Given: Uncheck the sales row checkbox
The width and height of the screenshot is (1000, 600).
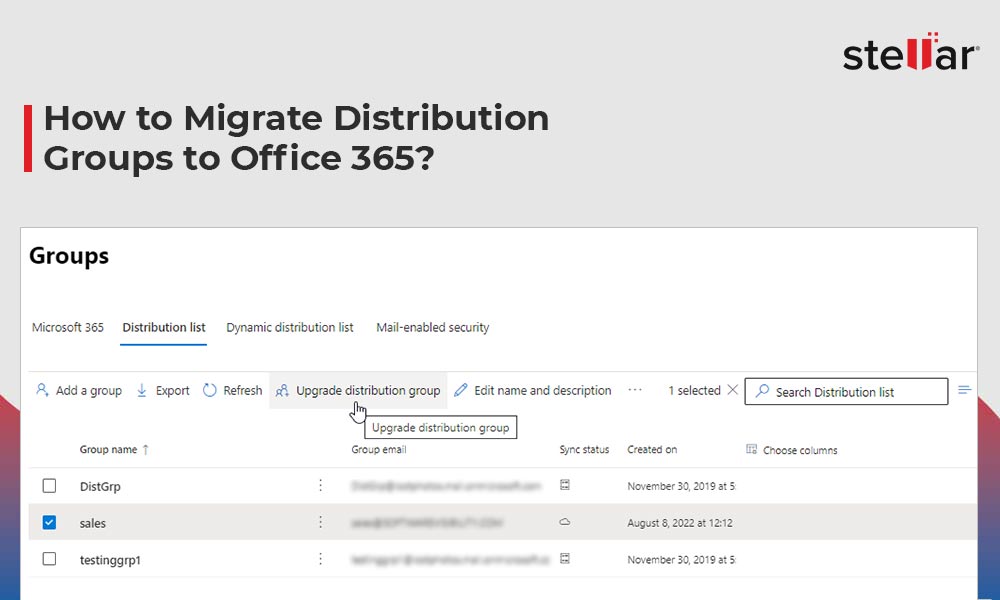Looking at the screenshot, I should [49, 522].
